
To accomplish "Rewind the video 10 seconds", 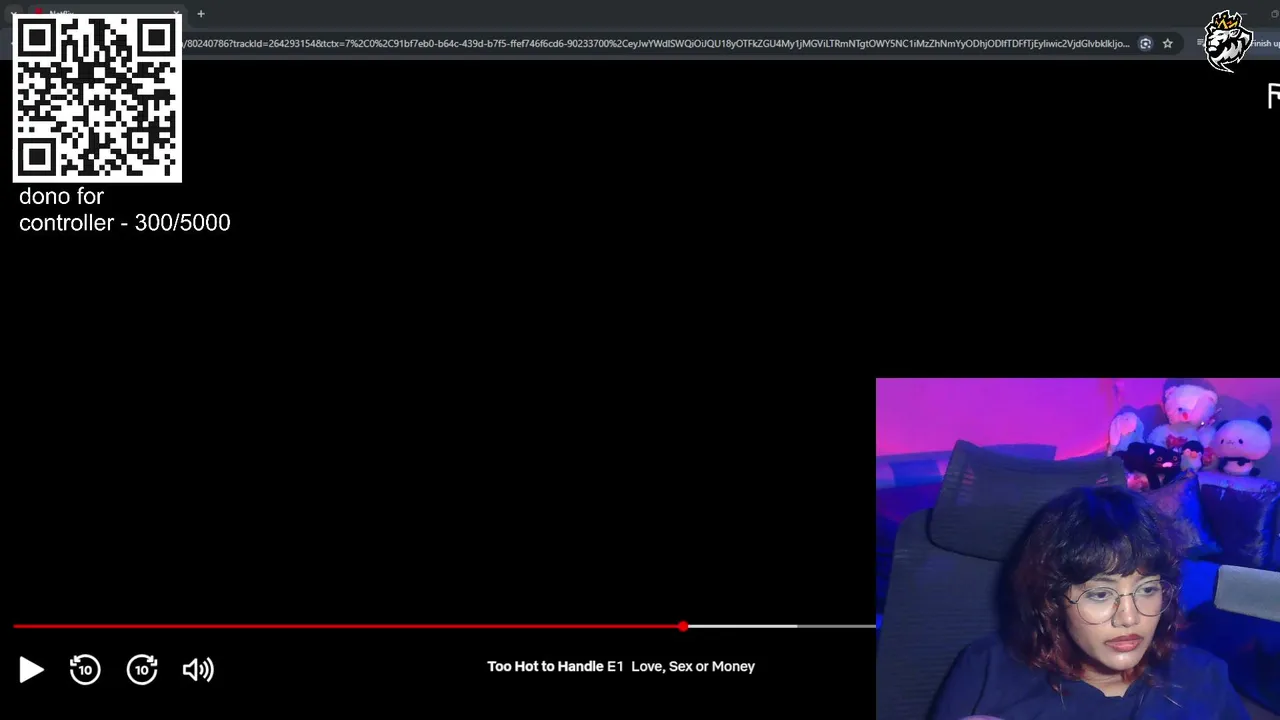I will click(x=85, y=669).
